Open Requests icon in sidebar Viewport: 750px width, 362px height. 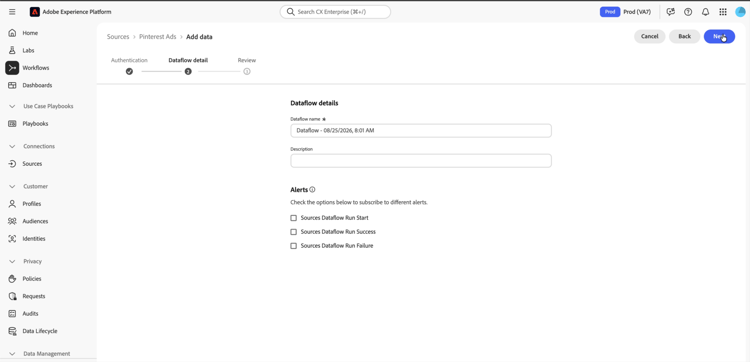12,296
